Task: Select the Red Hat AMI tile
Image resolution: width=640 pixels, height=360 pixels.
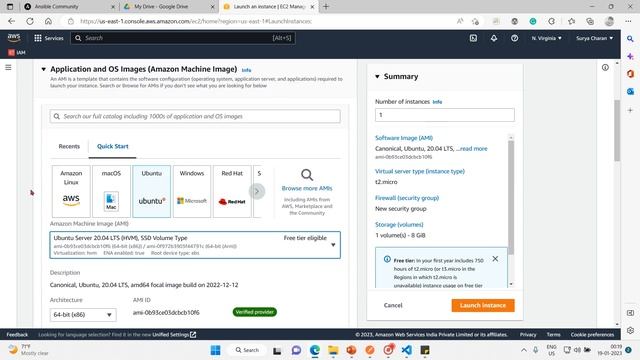Action: coord(232,191)
